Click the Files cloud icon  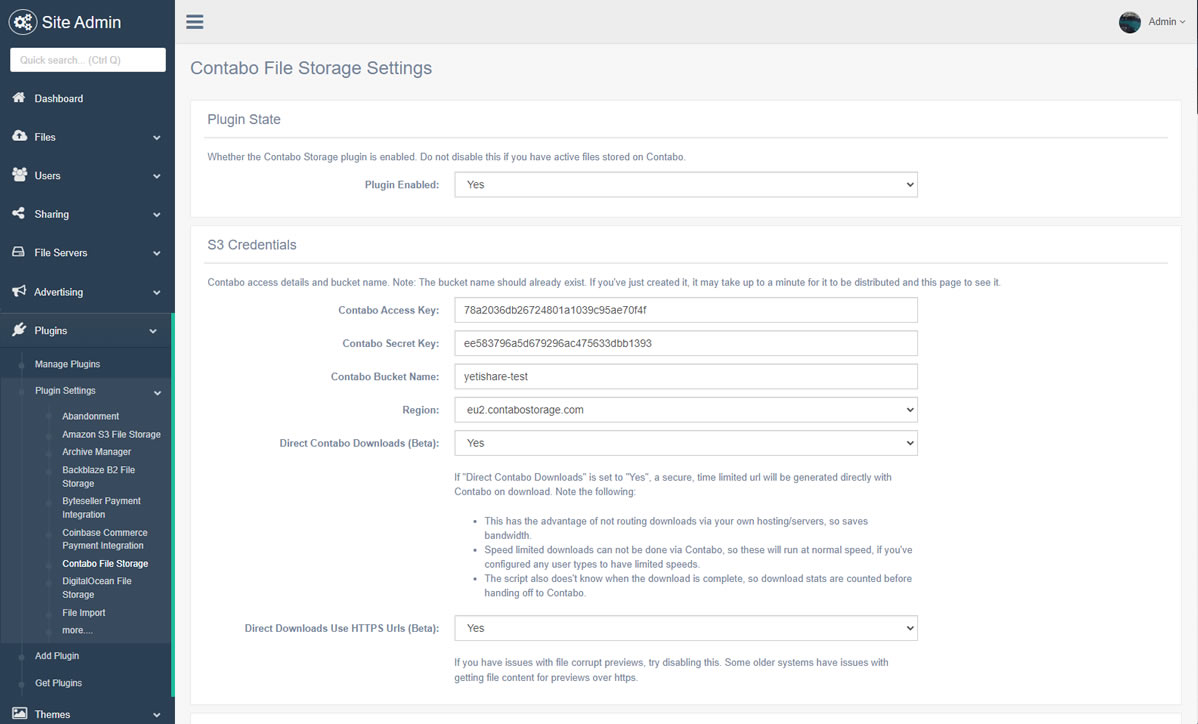pyautogui.click(x=19, y=136)
